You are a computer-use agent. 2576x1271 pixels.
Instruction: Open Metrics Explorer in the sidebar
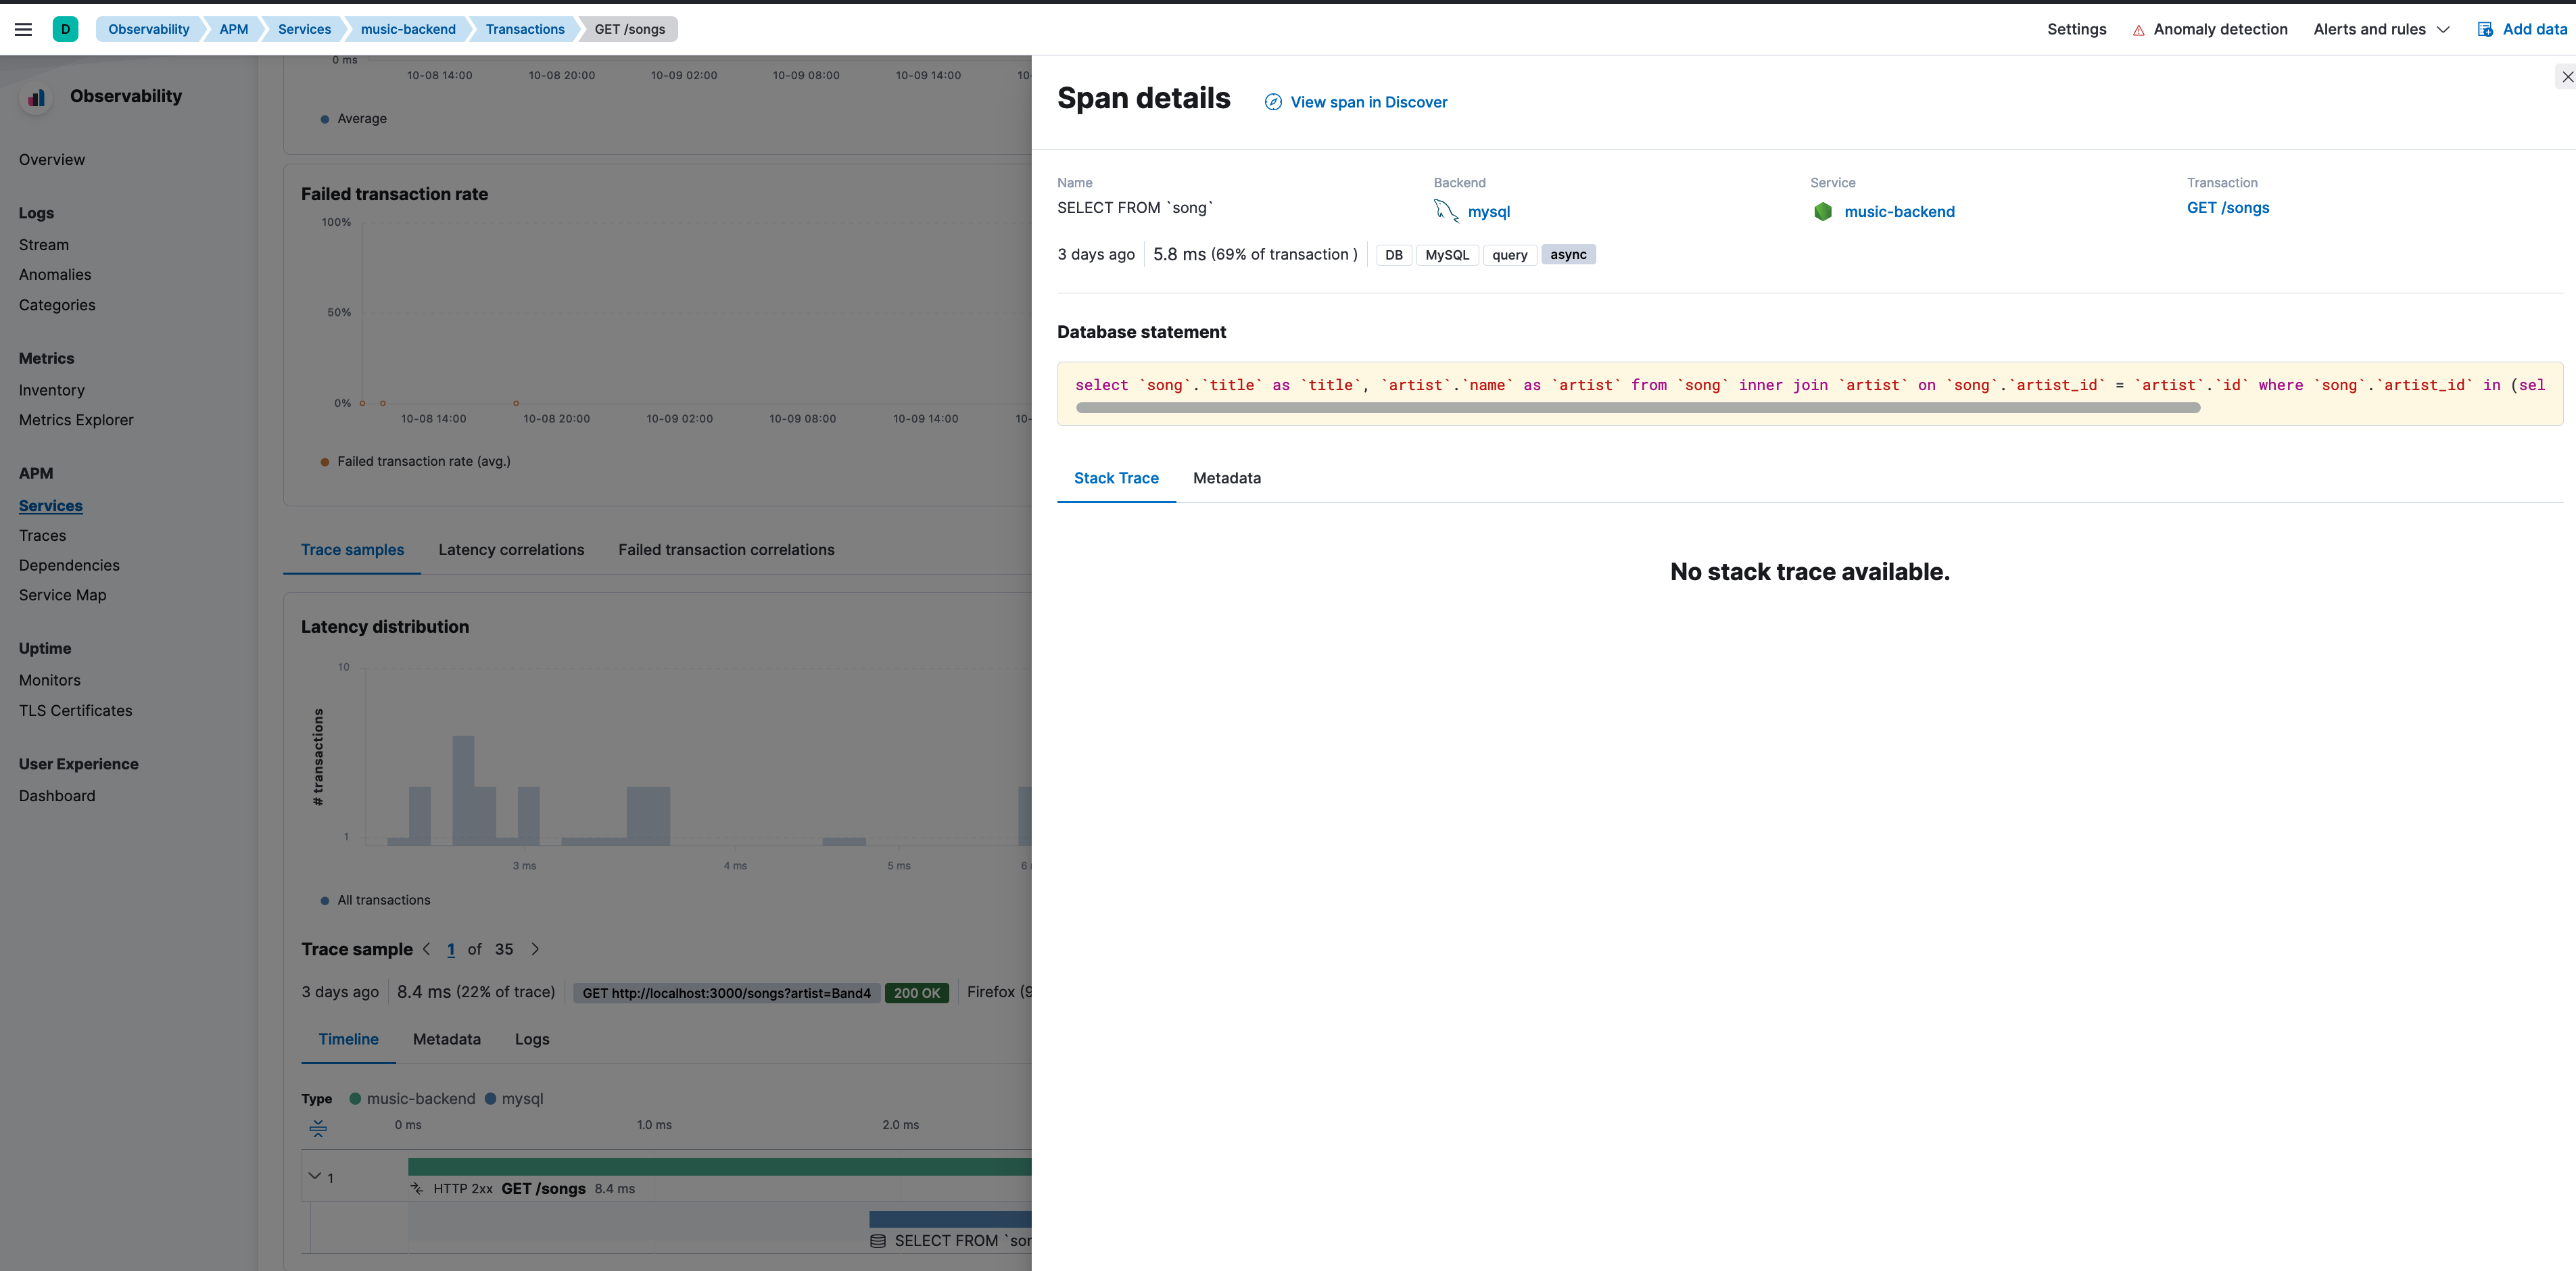76,420
